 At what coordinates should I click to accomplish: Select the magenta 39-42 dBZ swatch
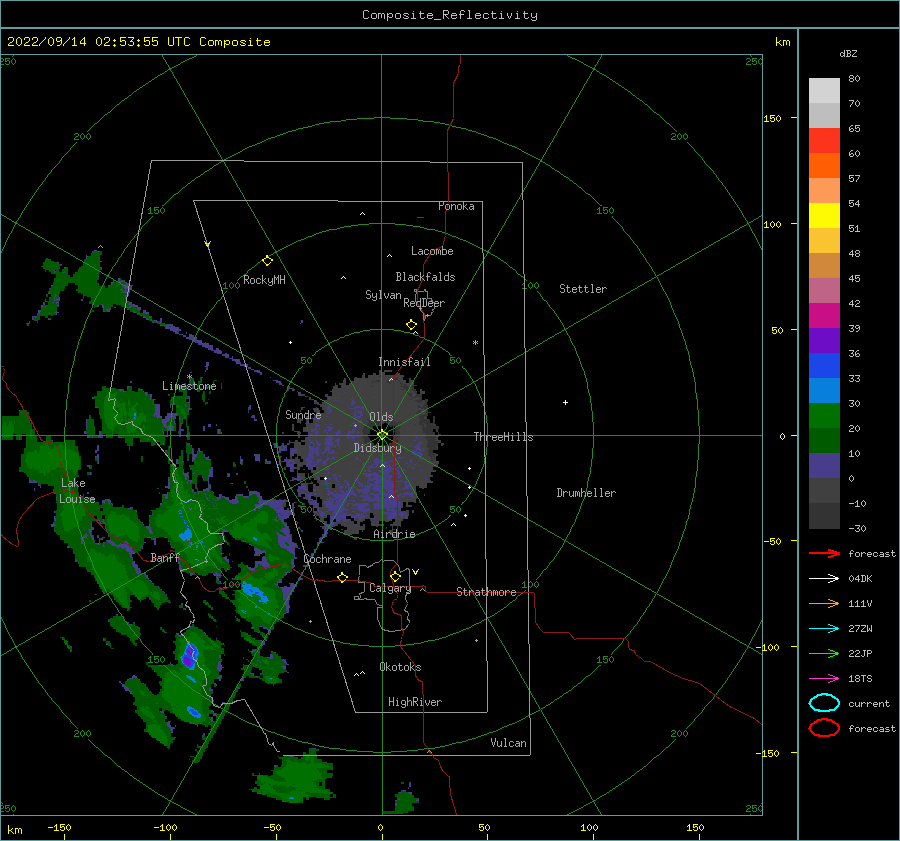coord(824,316)
